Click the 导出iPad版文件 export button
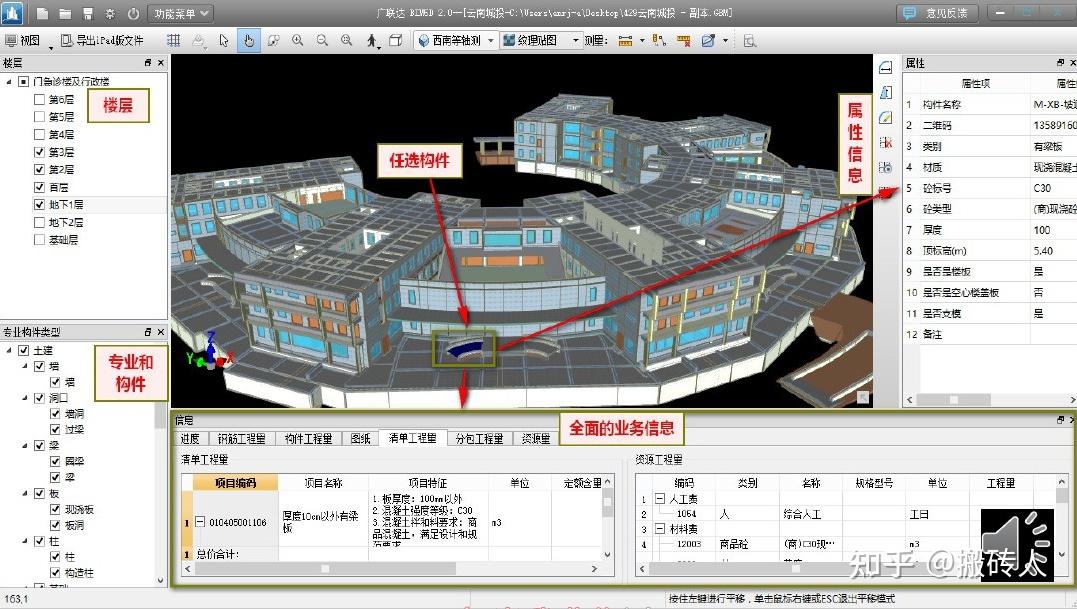 pyautogui.click(x=102, y=41)
